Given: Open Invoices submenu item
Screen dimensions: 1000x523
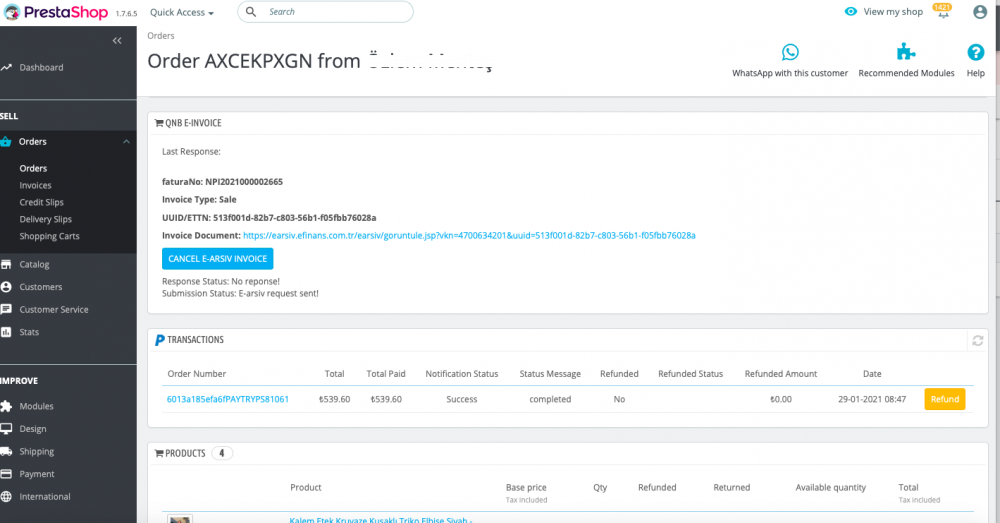Looking at the screenshot, I should pos(35,186).
